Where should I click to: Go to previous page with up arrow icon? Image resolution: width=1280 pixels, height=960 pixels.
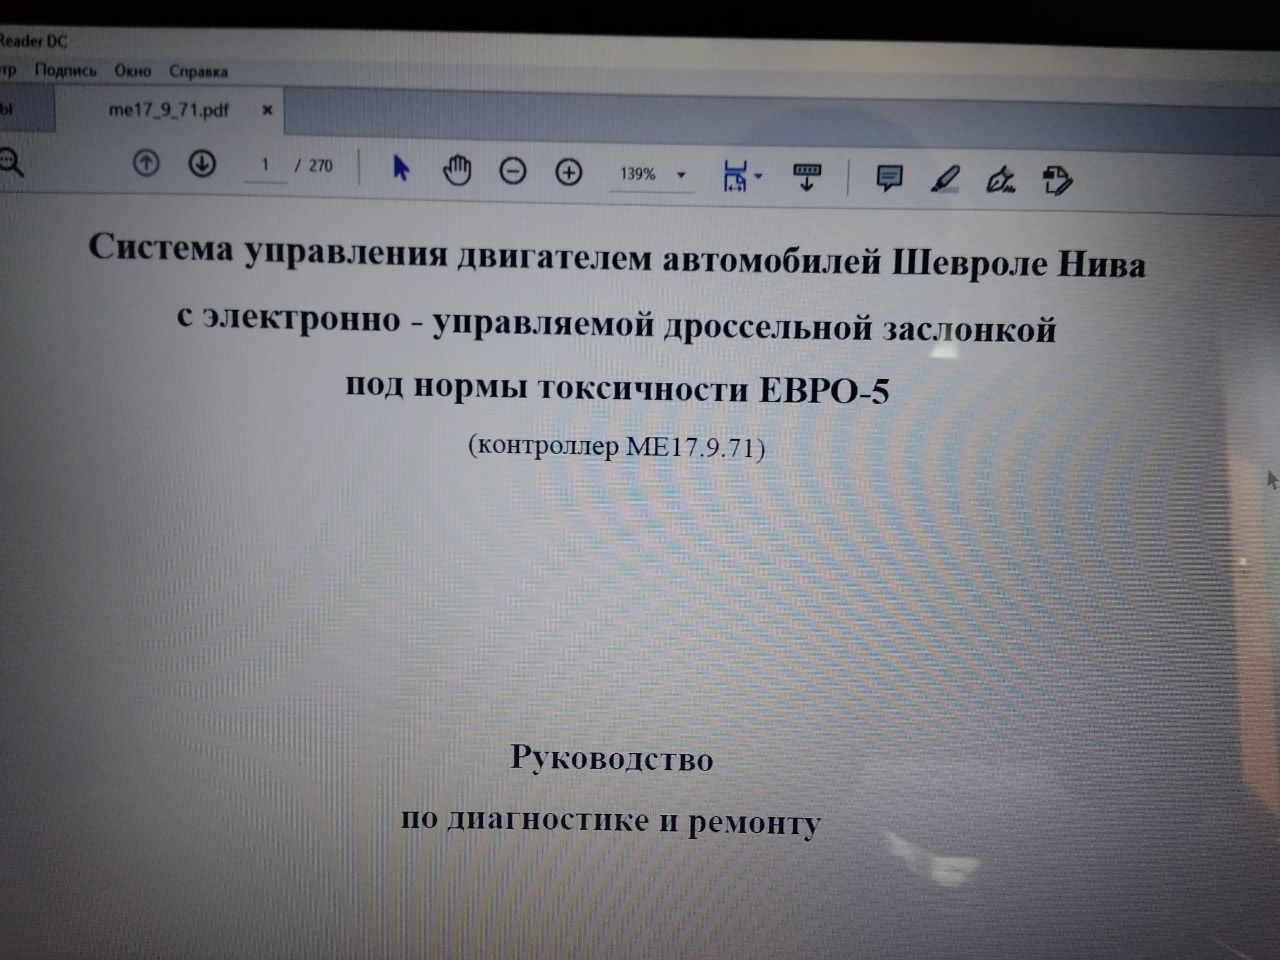[x=146, y=163]
